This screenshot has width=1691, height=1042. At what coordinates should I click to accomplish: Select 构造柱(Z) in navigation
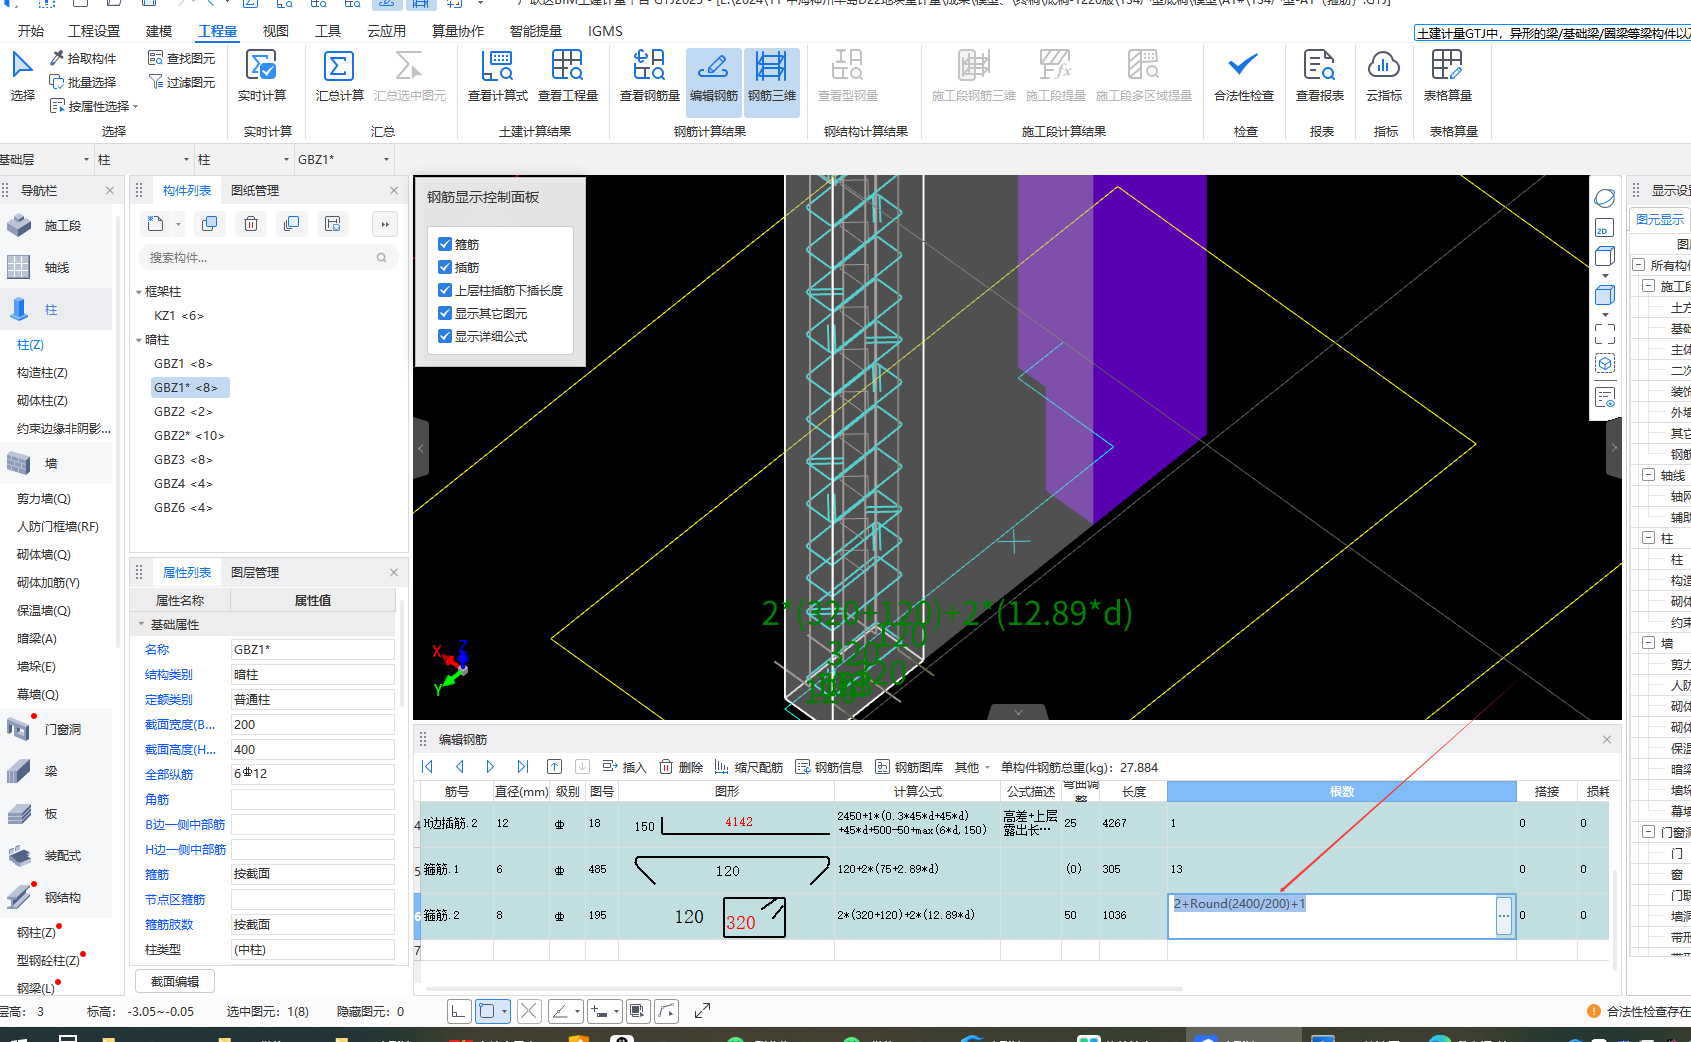tap(42, 372)
